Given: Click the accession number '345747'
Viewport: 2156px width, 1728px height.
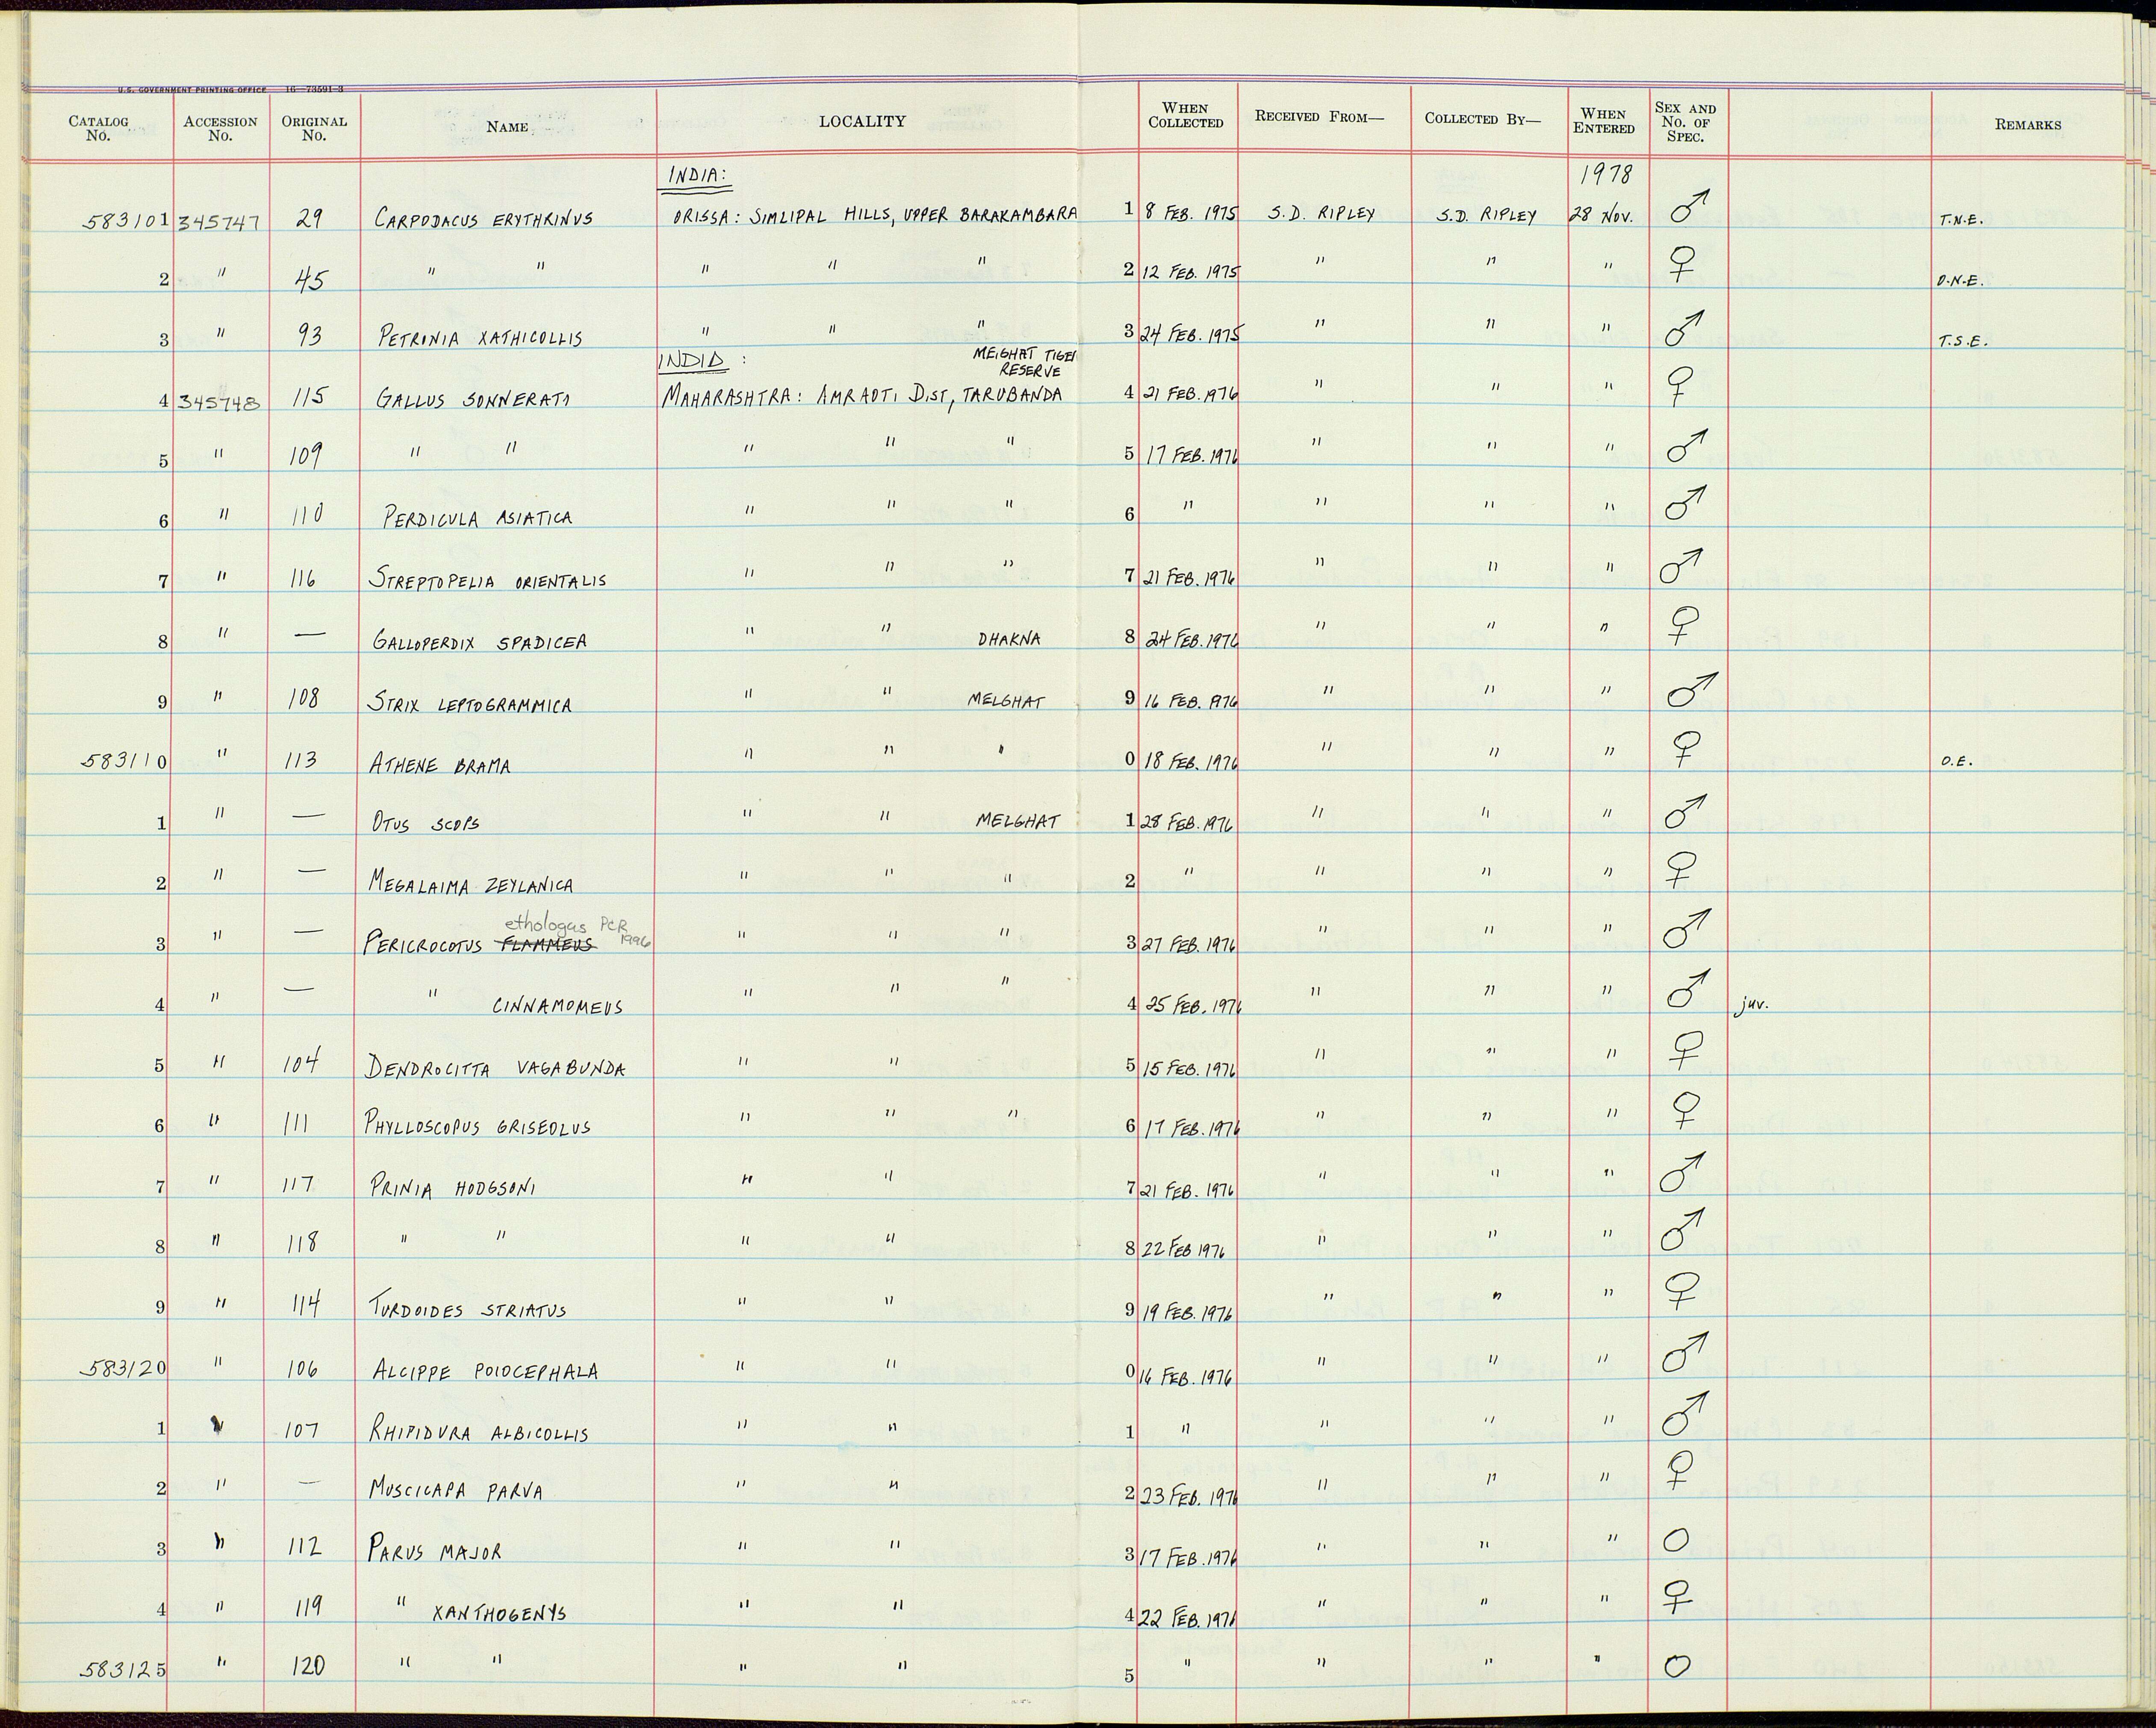Looking at the screenshot, I should click(219, 221).
